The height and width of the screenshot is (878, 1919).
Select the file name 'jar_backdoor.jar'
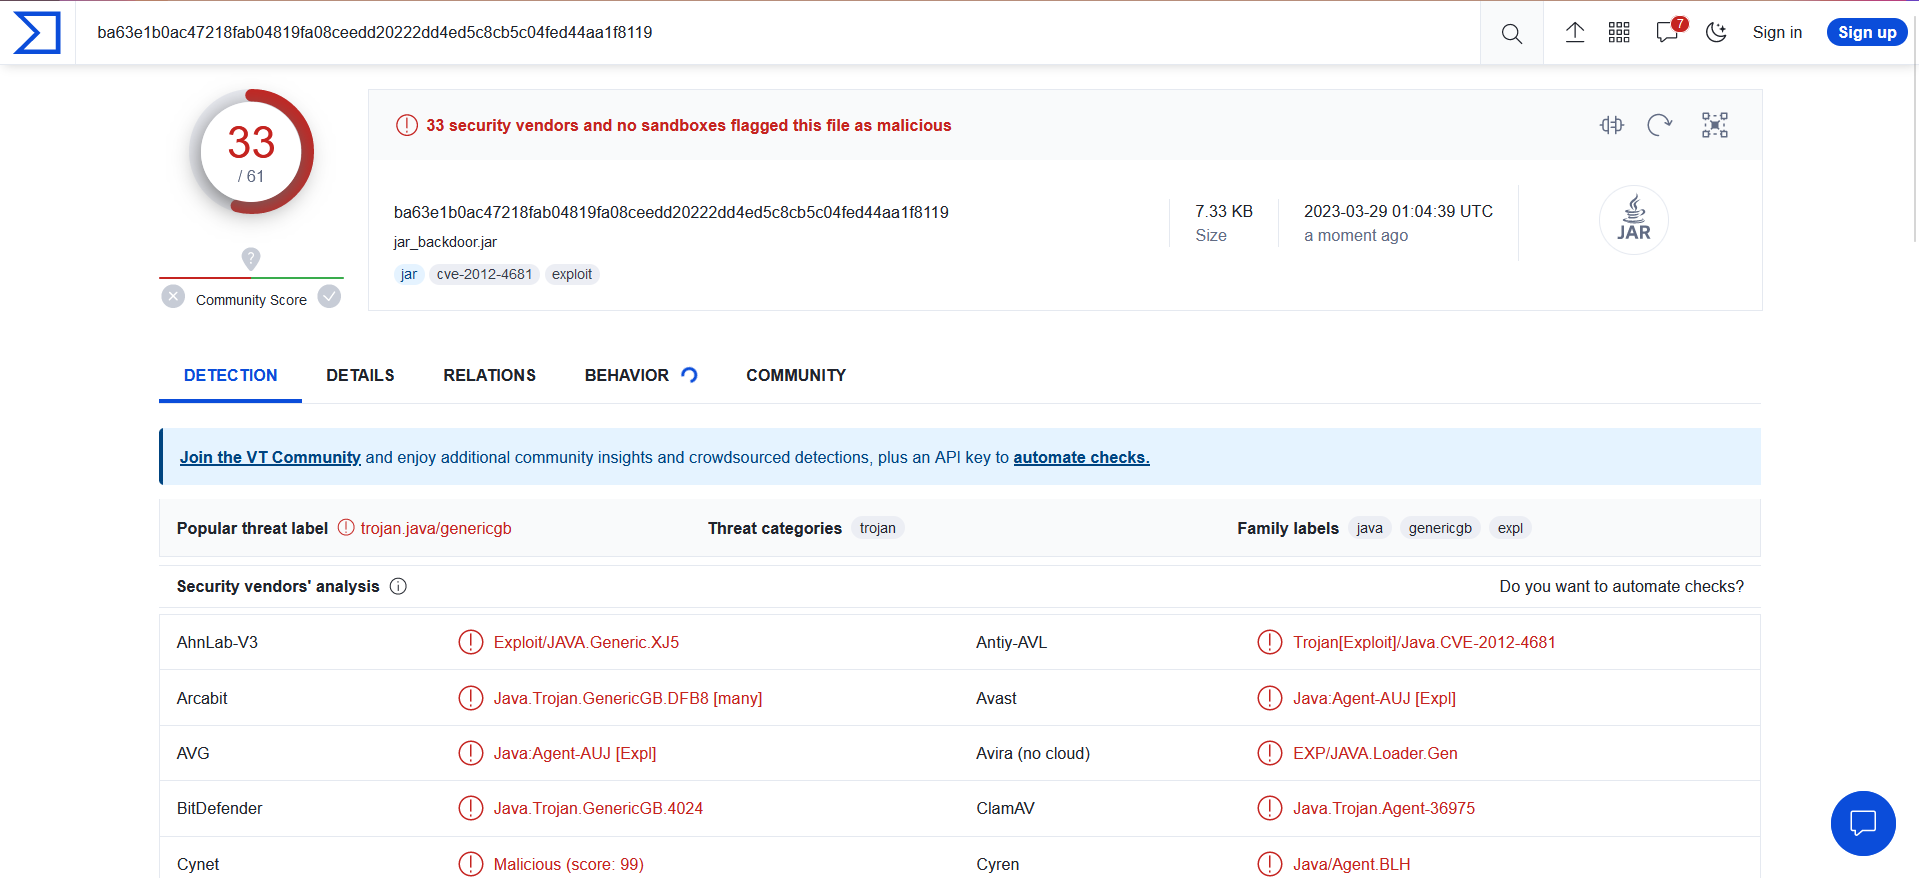click(445, 242)
